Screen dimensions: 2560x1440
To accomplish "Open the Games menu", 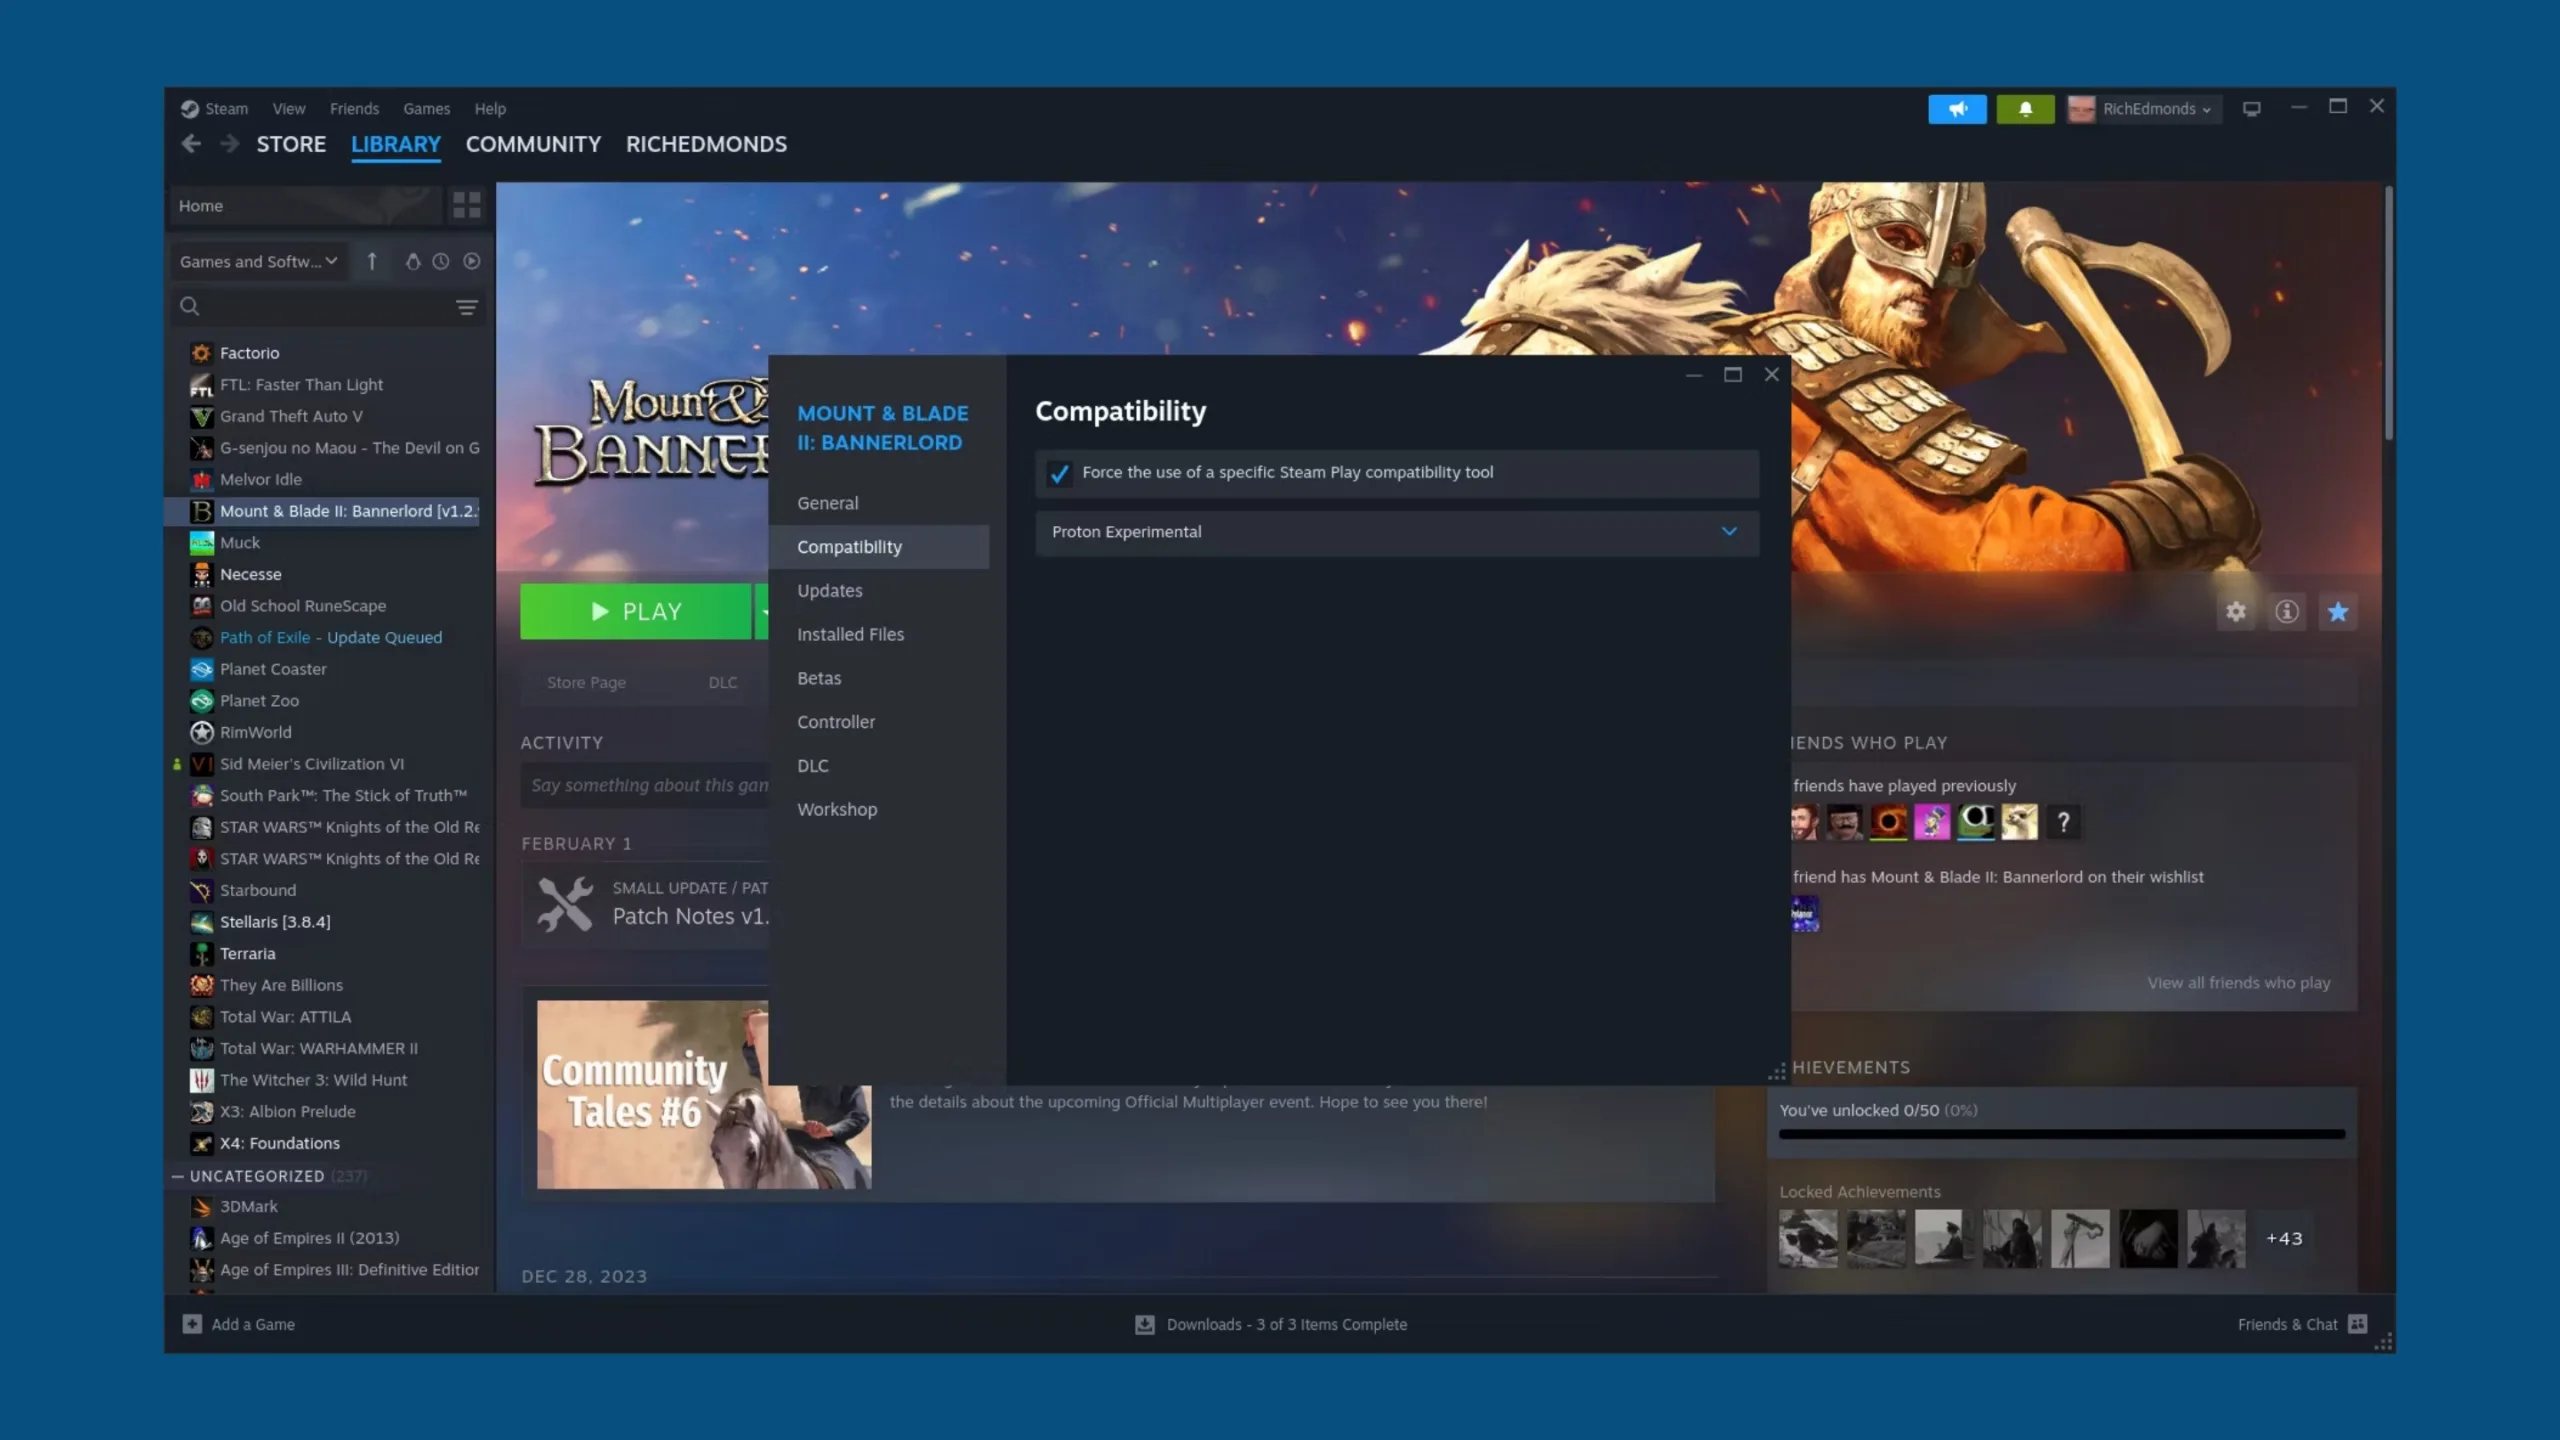I will tap(426, 109).
